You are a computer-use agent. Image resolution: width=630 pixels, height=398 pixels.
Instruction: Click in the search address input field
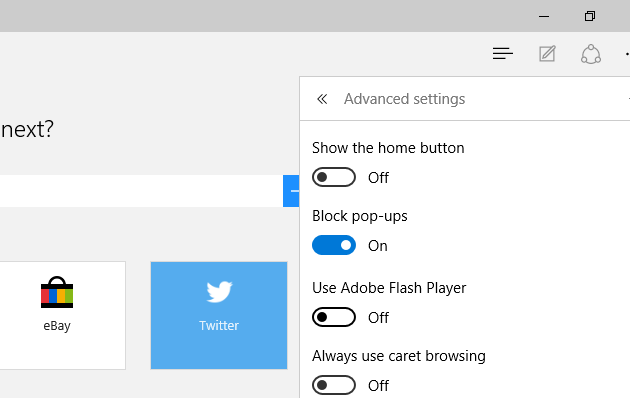(141, 191)
